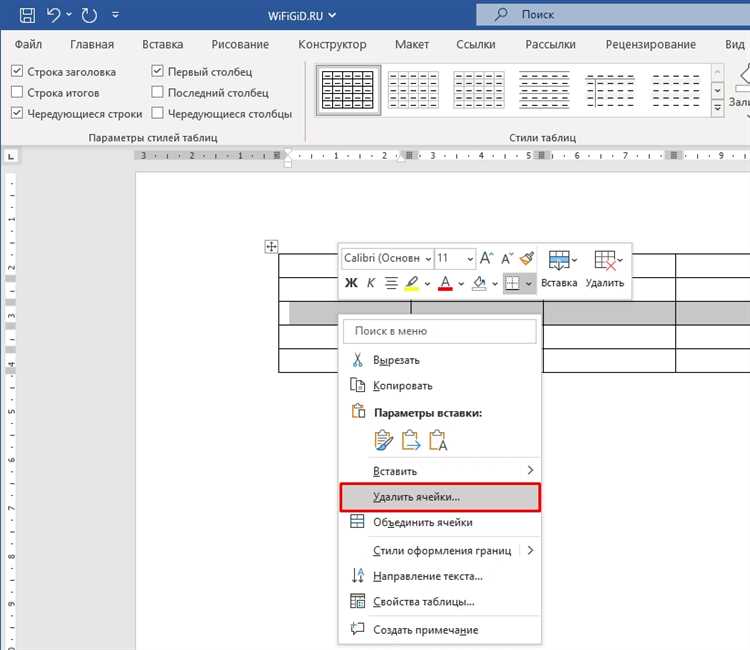Expand the full table styles gallery

point(717,108)
